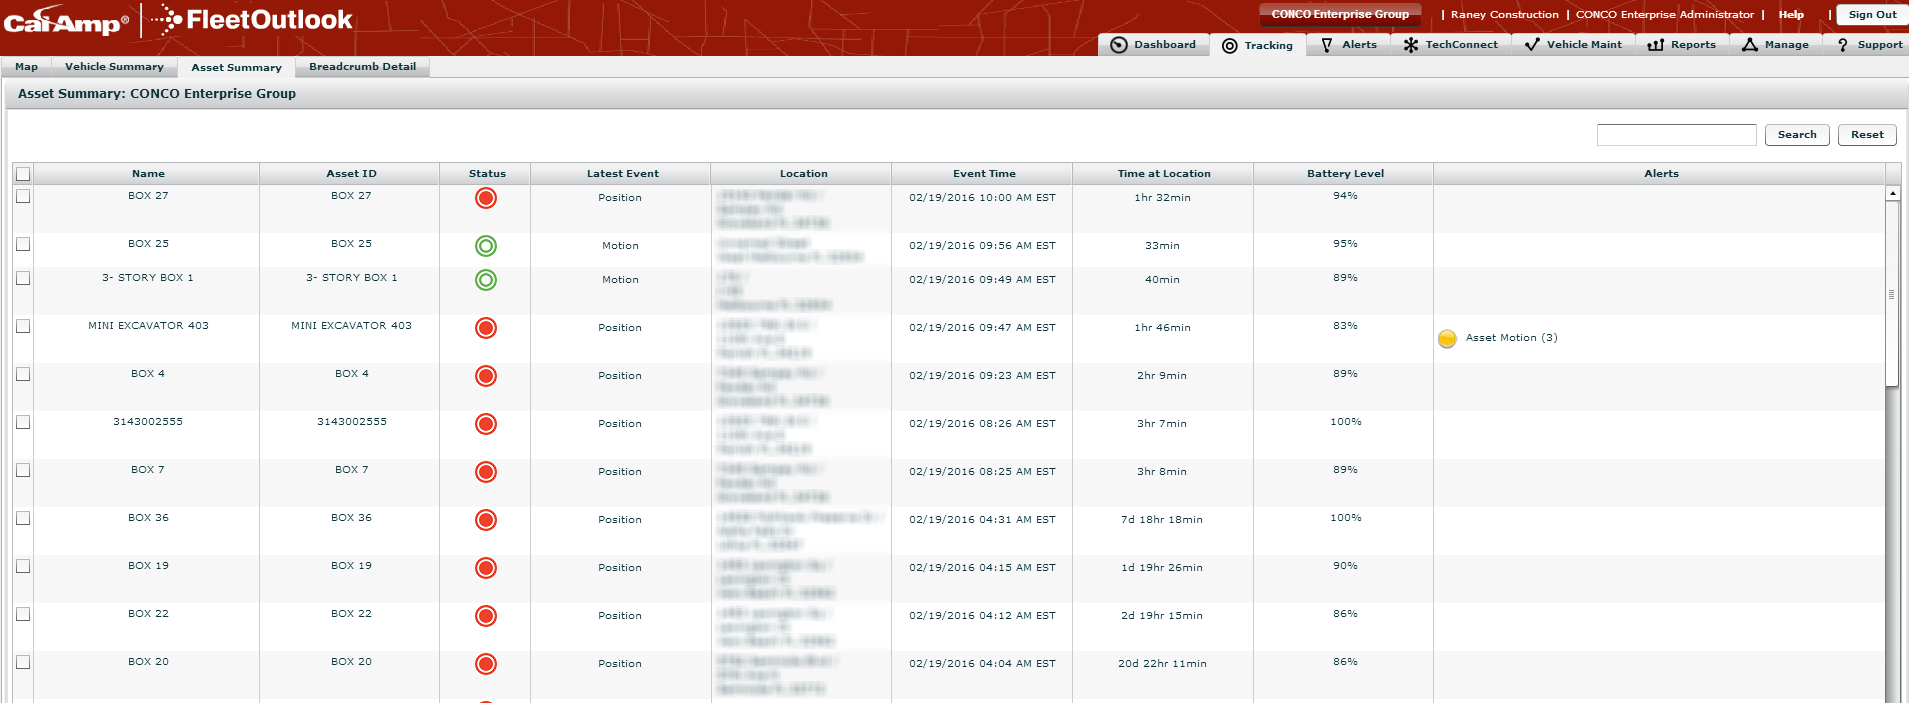This screenshot has height=703, width=1909.
Task: Click the Tracking target icon
Action: [1230, 46]
